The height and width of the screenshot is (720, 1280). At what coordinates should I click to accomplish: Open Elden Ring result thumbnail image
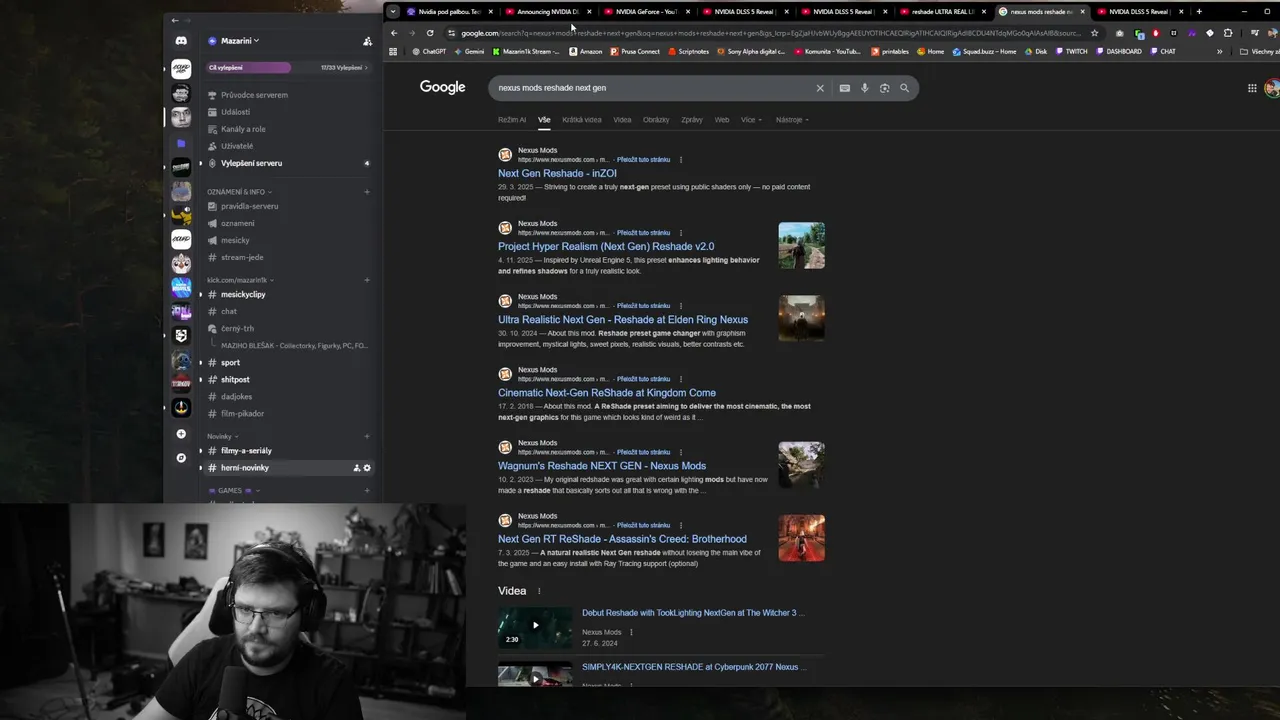coord(802,318)
